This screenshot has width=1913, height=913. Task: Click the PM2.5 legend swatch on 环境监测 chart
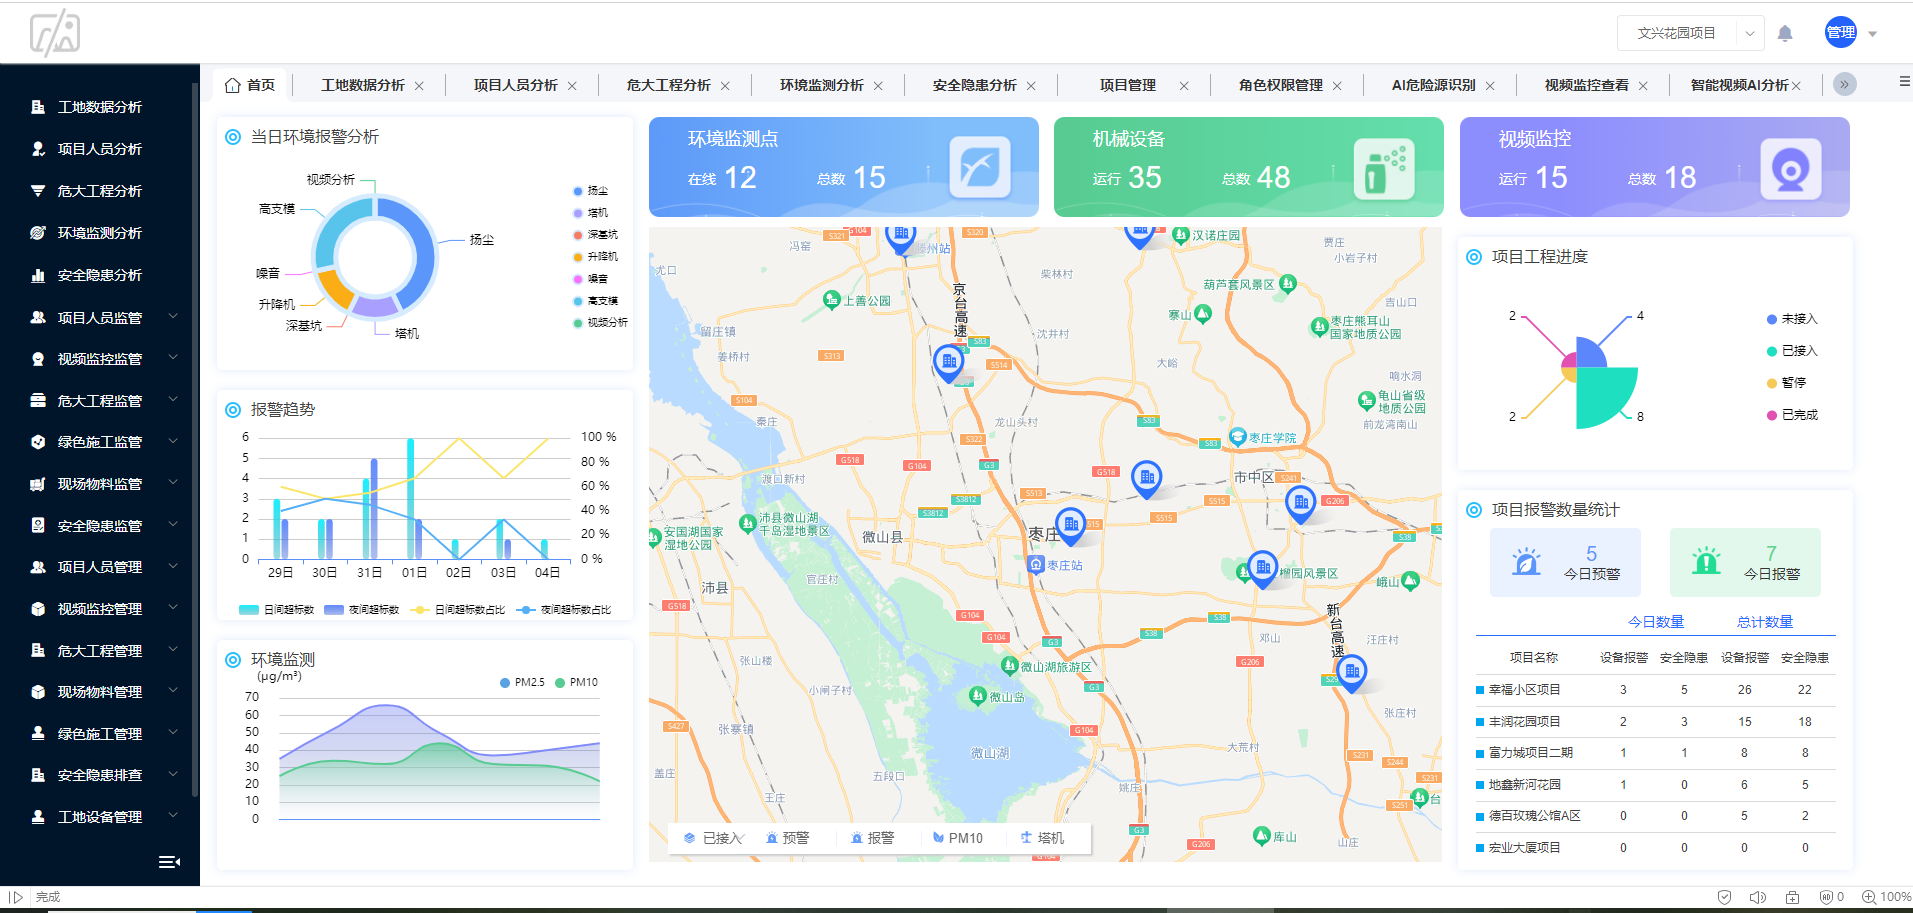coord(504,682)
